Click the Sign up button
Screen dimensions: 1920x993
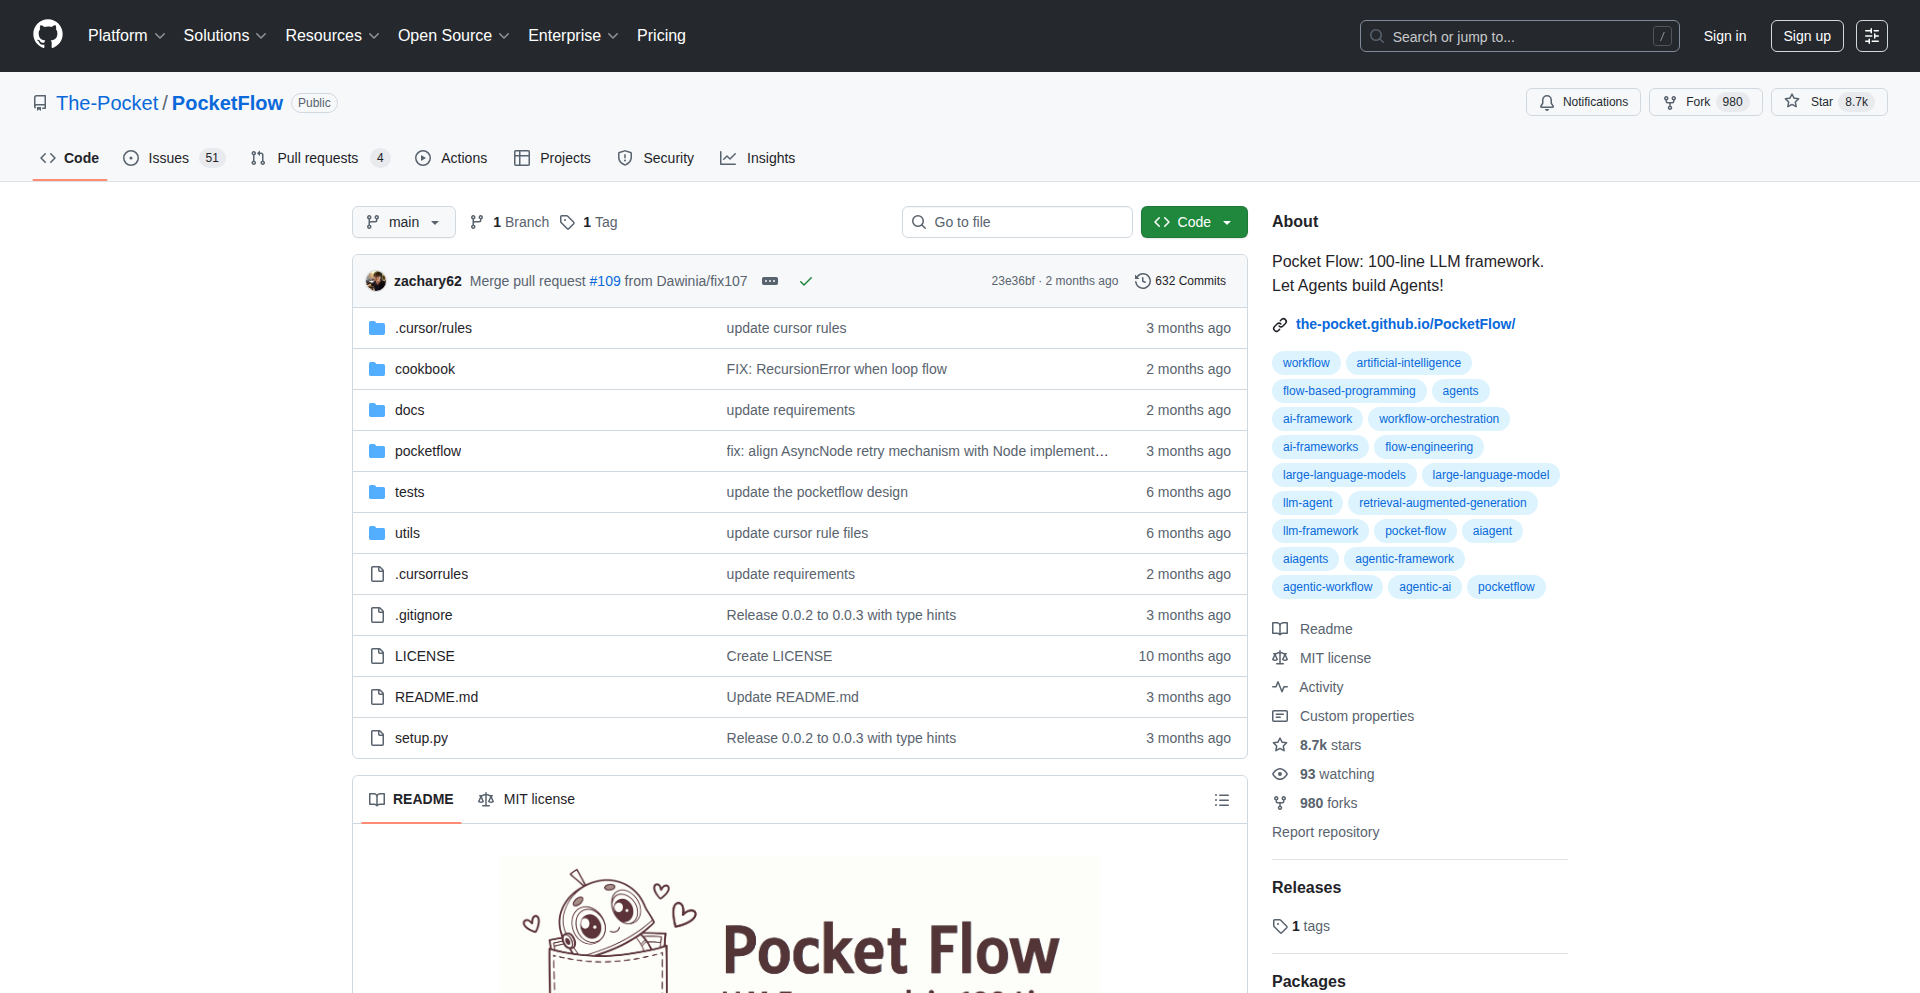(x=1807, y=36)
